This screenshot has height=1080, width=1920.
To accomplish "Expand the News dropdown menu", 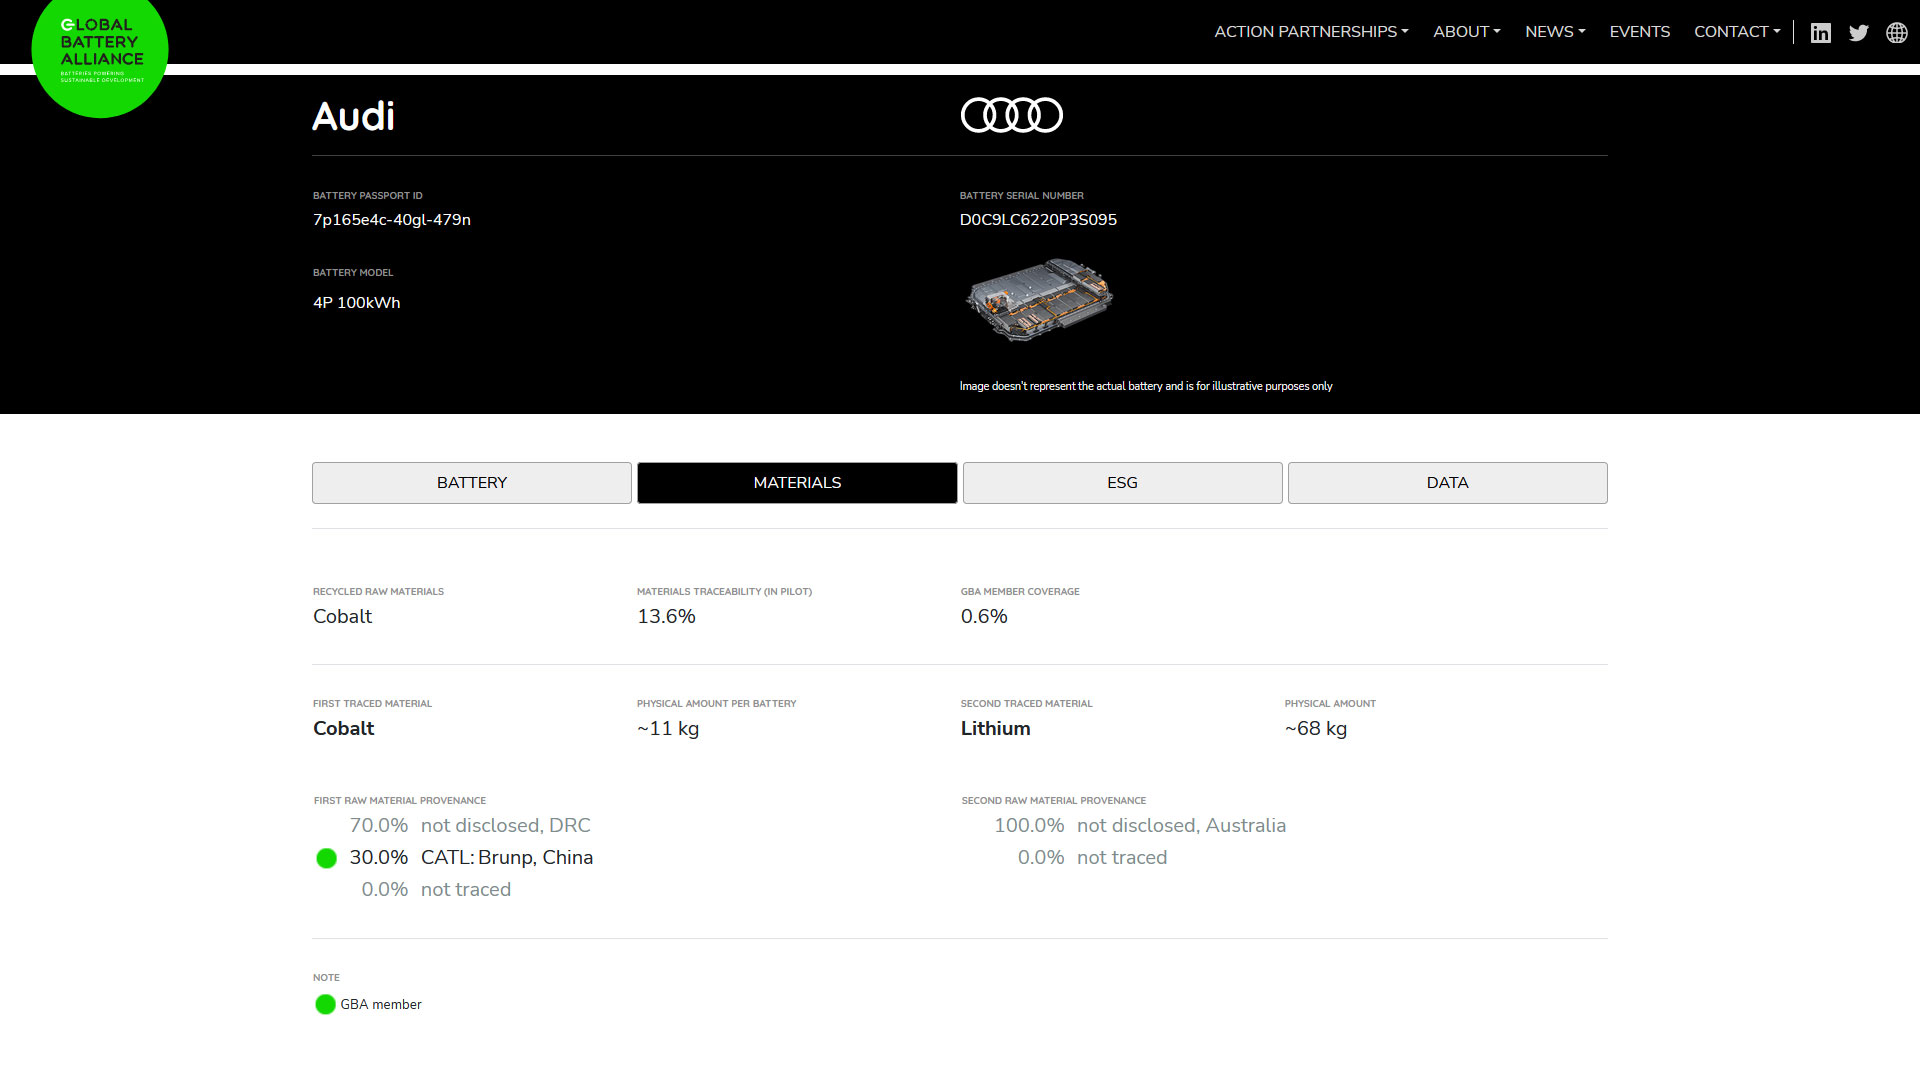I will pyautogui.click(x=1555, y=32).
